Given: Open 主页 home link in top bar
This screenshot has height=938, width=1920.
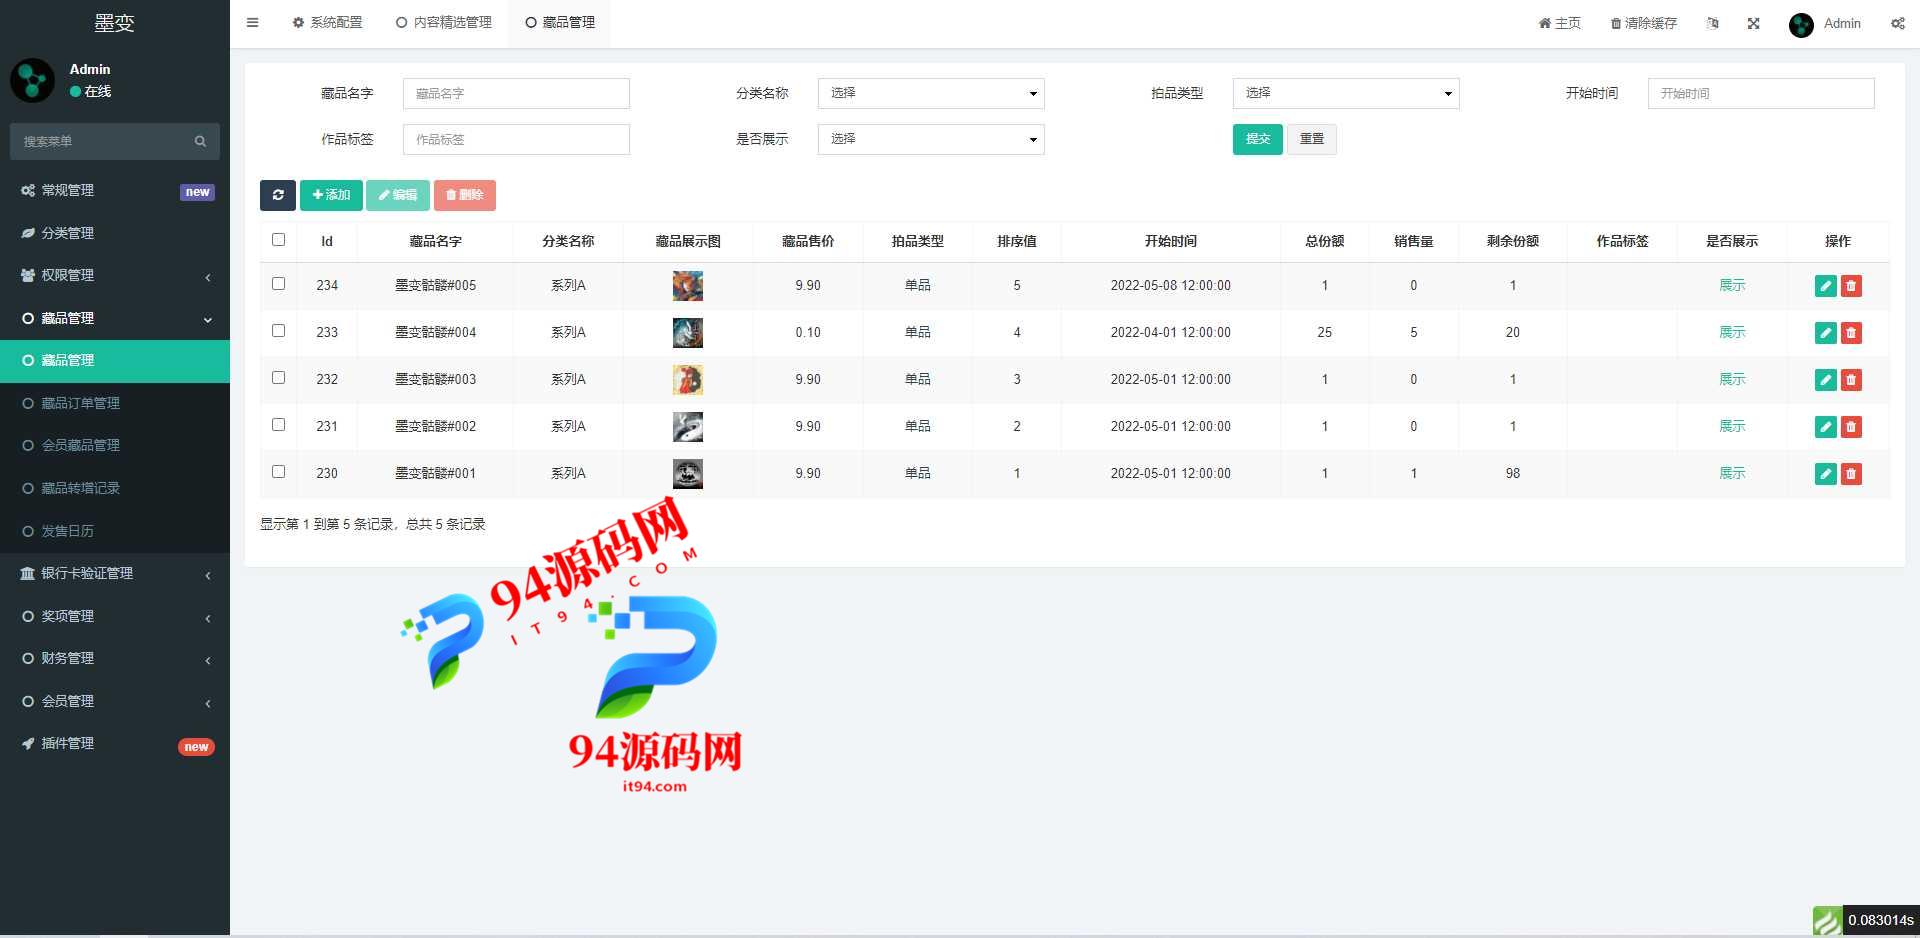Looking at the screenshot, I should click(1559, 23).
